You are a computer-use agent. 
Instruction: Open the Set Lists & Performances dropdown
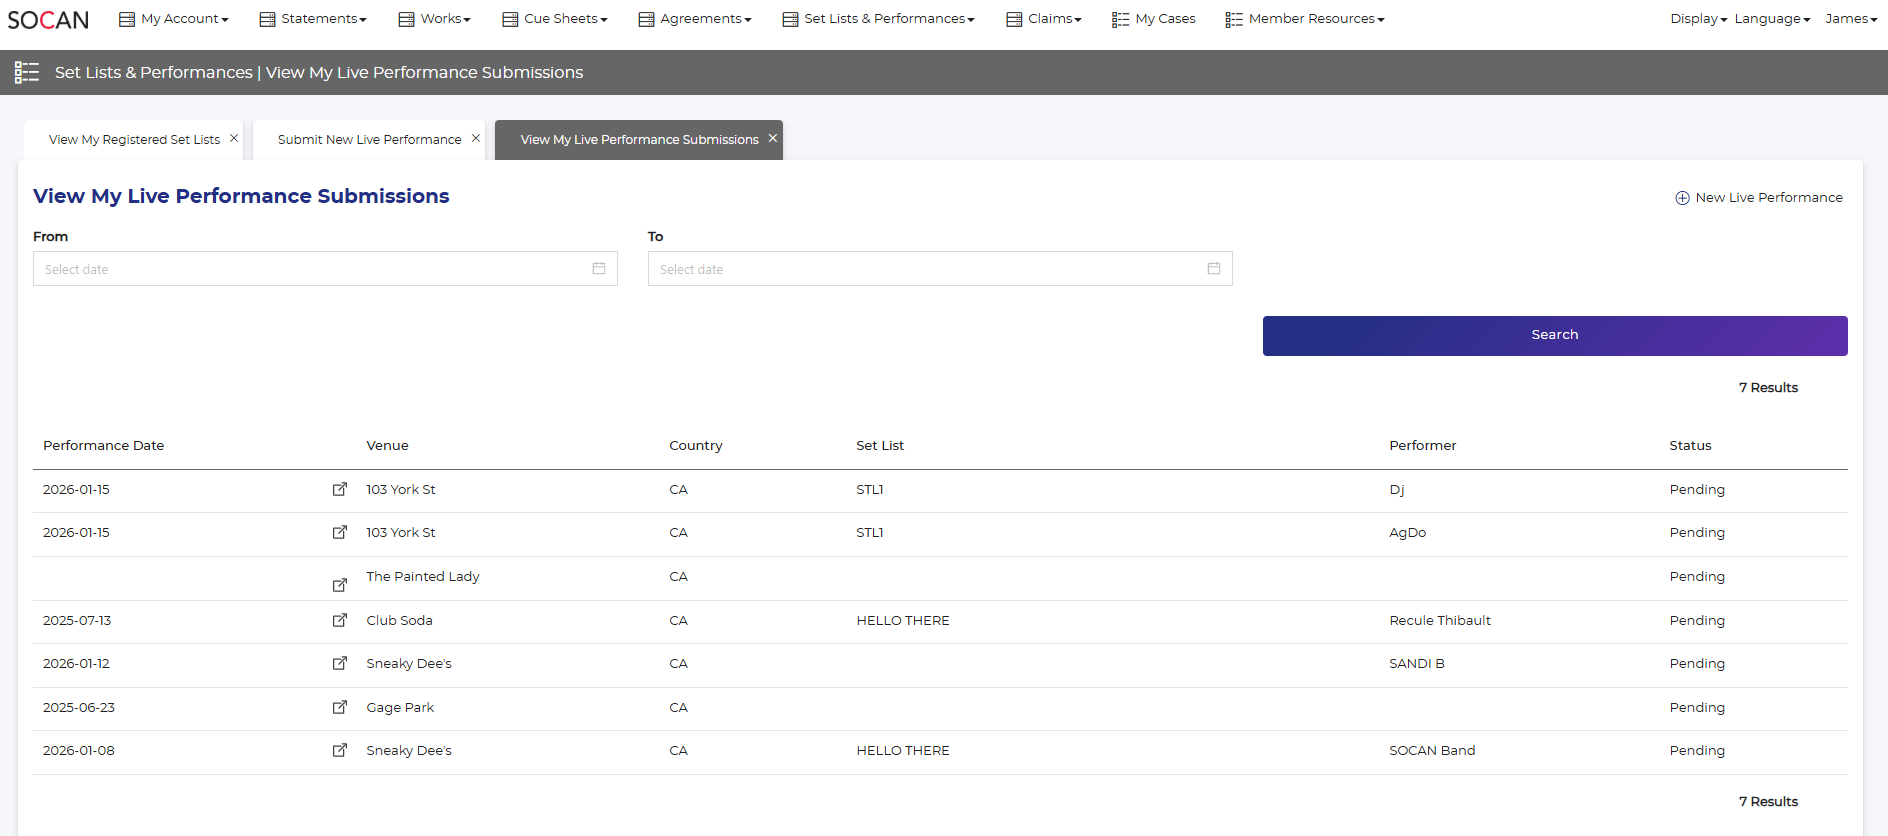(x=878, y=19)
